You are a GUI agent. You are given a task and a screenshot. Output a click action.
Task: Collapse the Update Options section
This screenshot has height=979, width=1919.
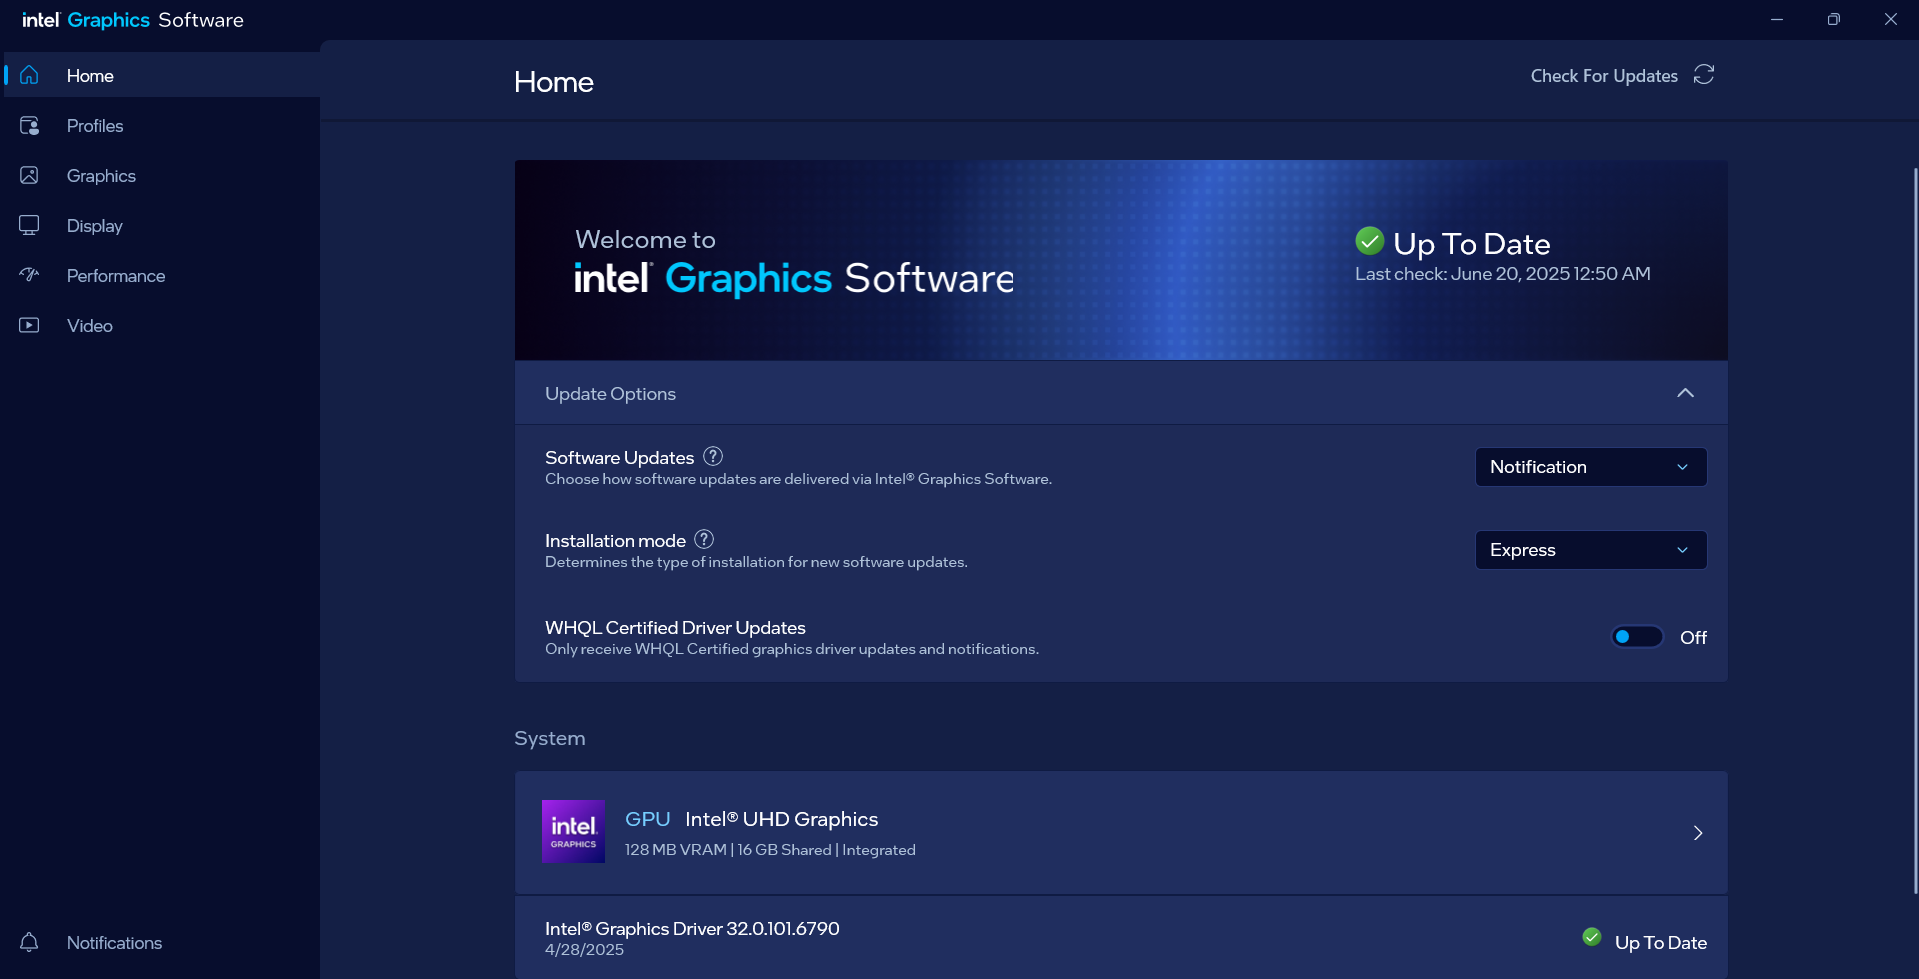click(1685, 393)
